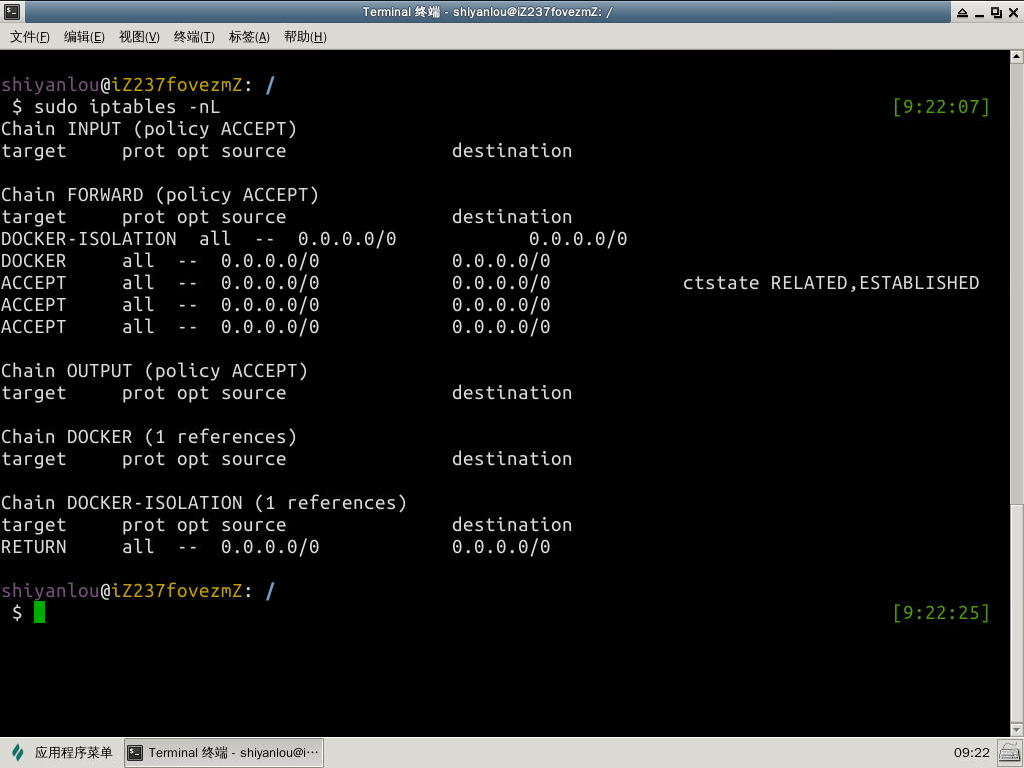Open the 编辑(E) menu
1024x768 pixels.
tap(84, 37)
